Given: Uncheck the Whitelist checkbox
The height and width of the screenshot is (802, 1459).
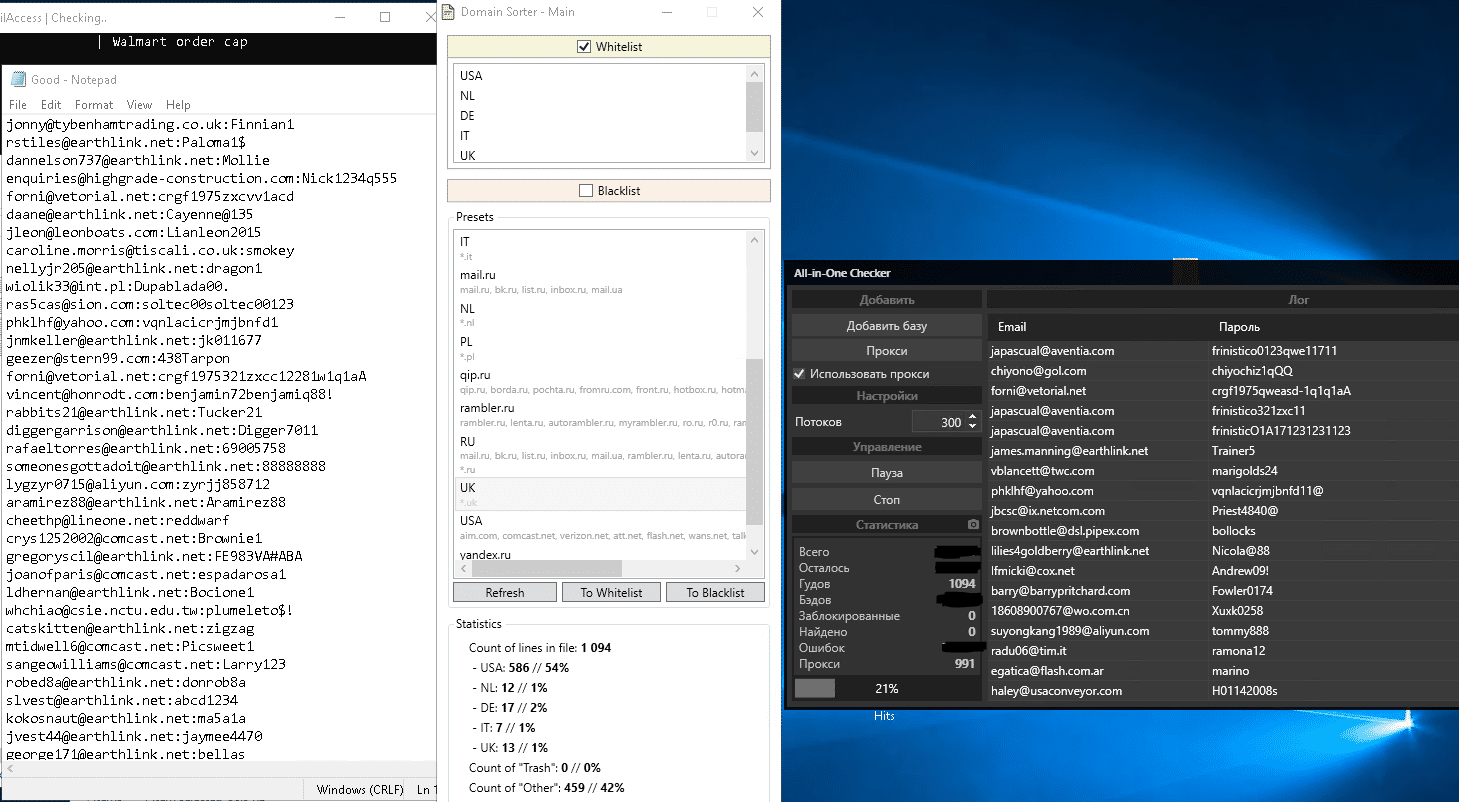Looking at the screenshot, I should click(585, 47).
